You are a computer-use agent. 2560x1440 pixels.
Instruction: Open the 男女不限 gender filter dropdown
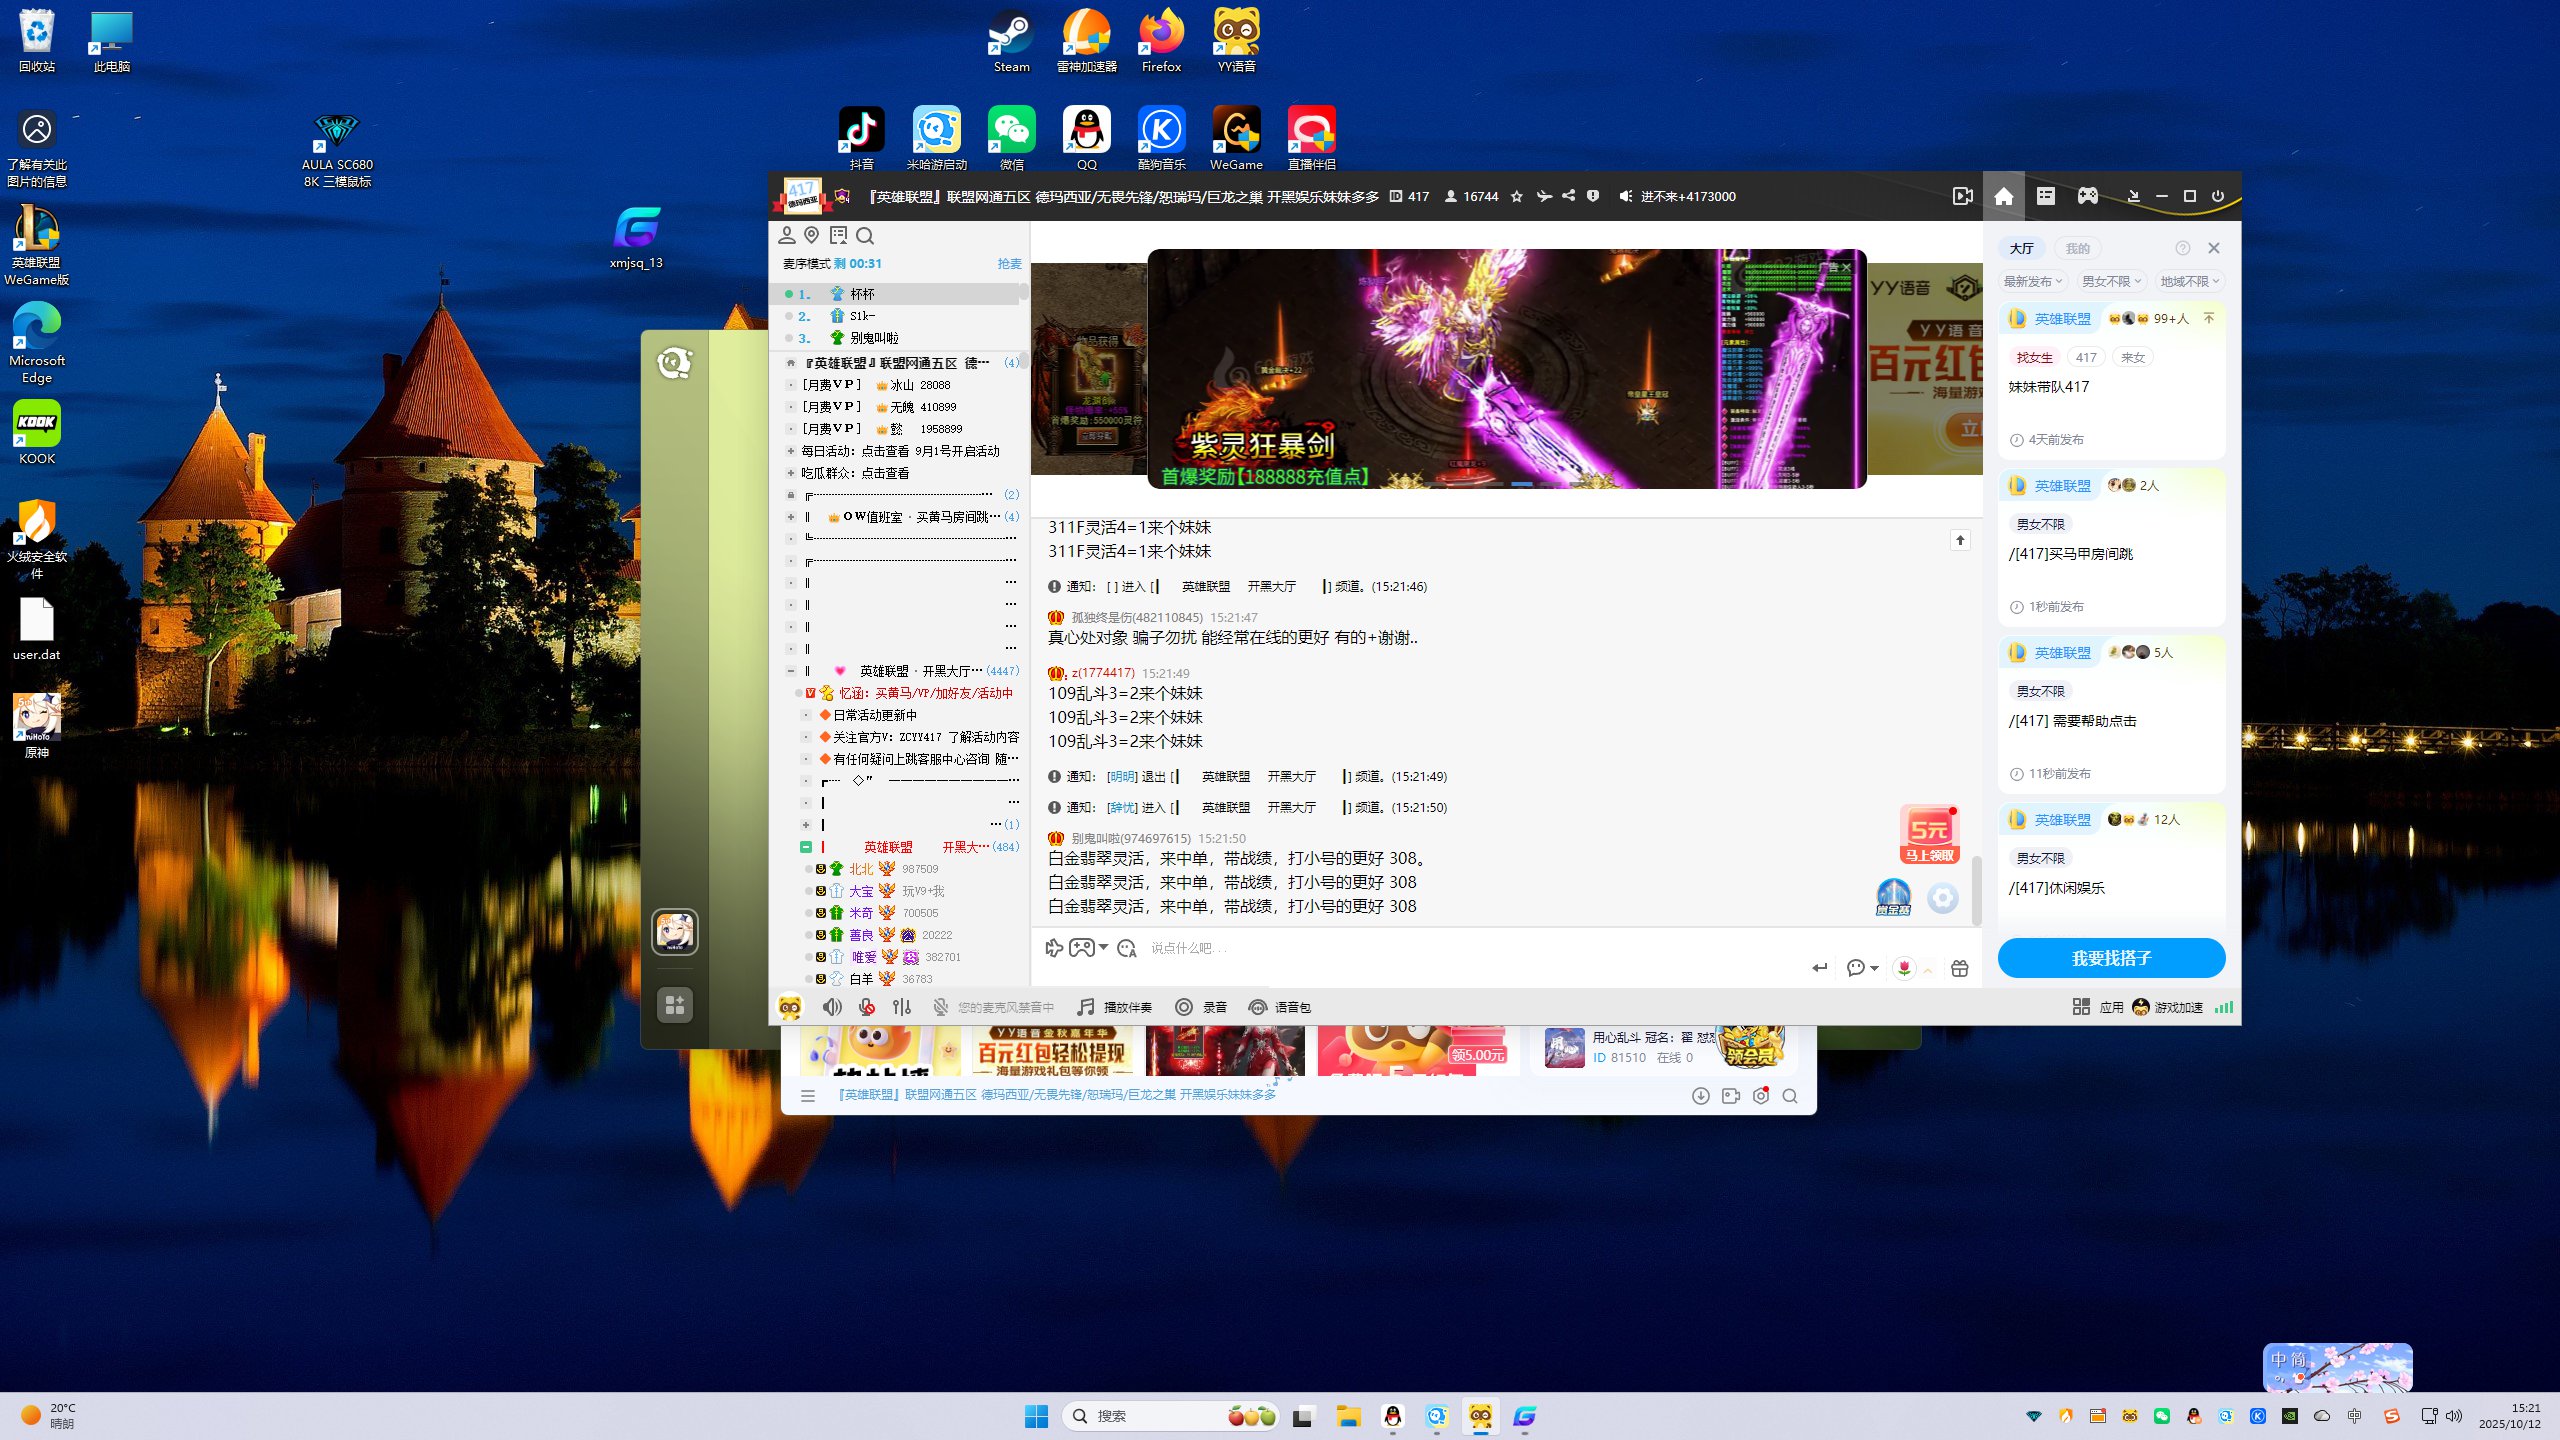[x=2110, y=282]
